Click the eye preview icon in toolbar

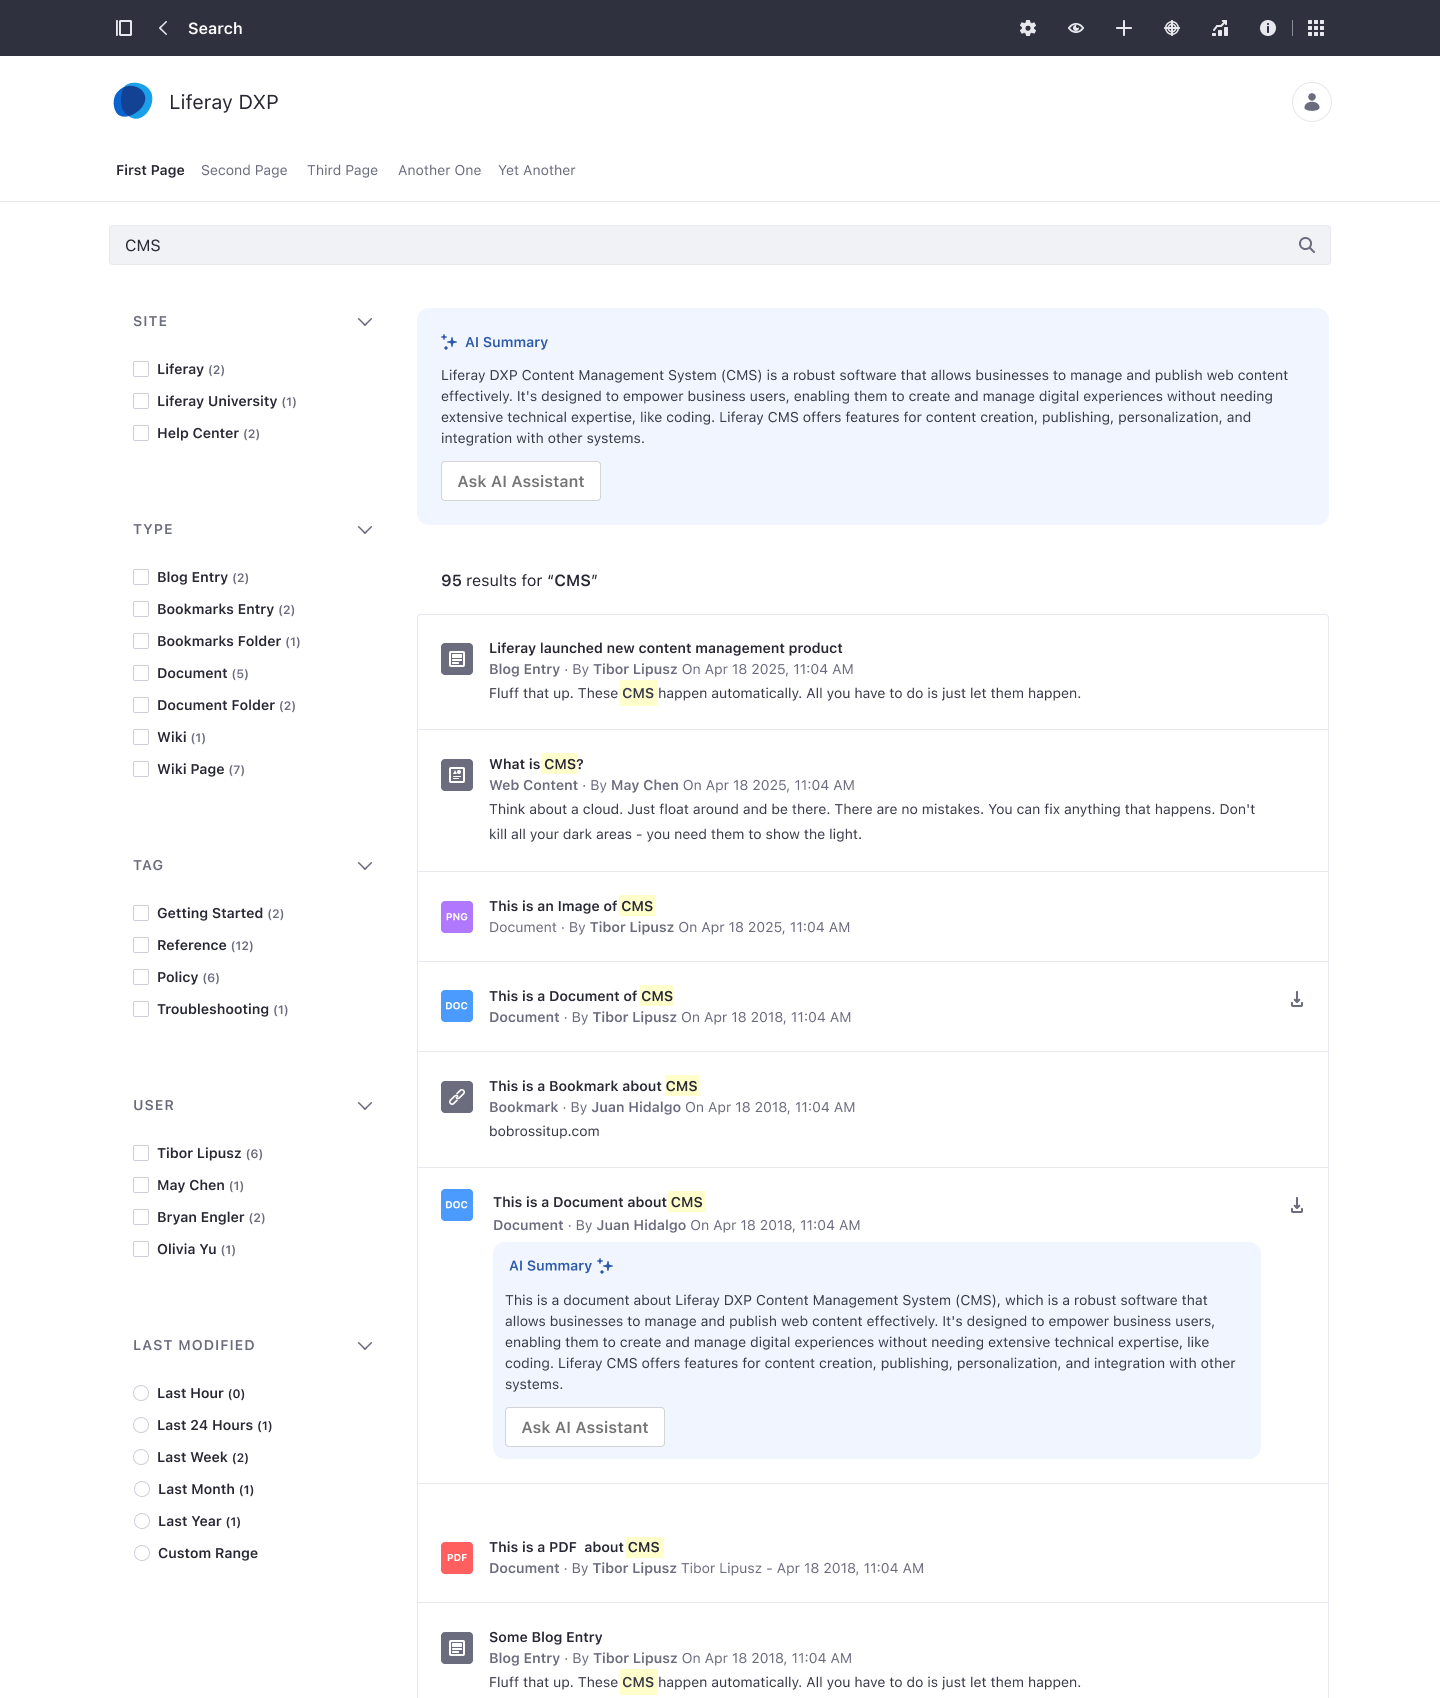click(1075, 28)
